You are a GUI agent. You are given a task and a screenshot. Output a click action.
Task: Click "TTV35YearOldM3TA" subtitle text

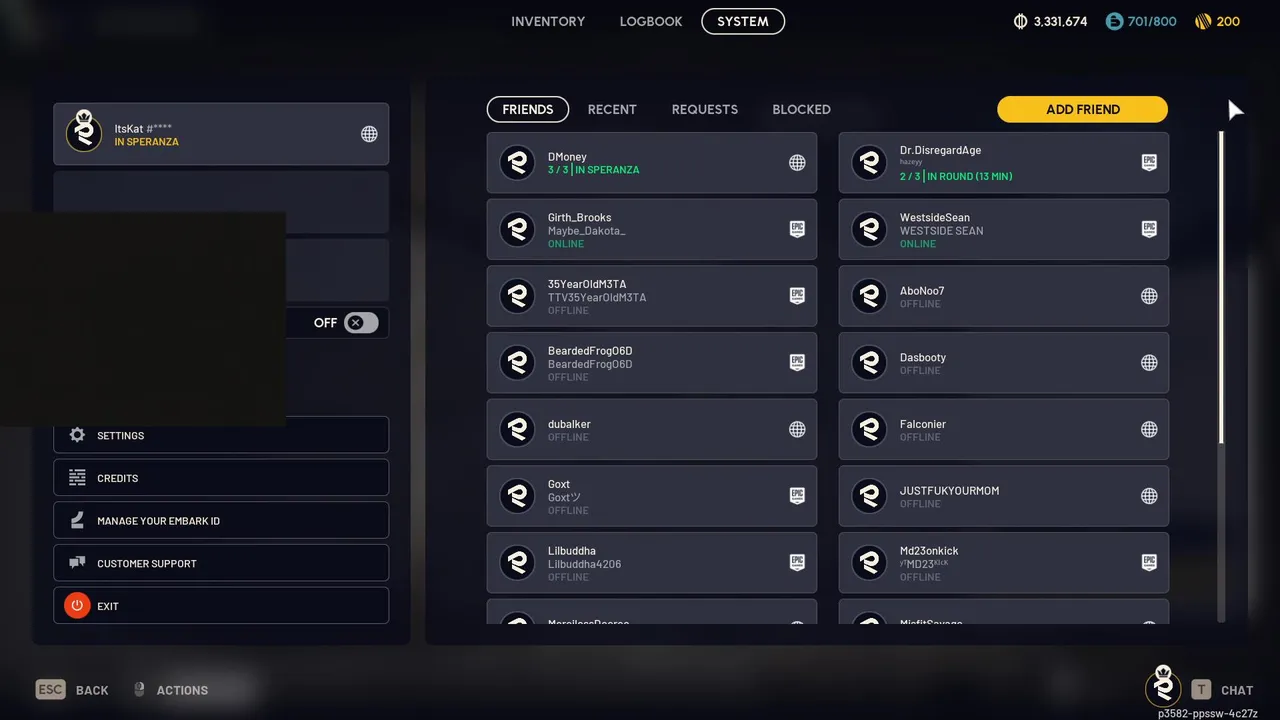tap(597, 297)
